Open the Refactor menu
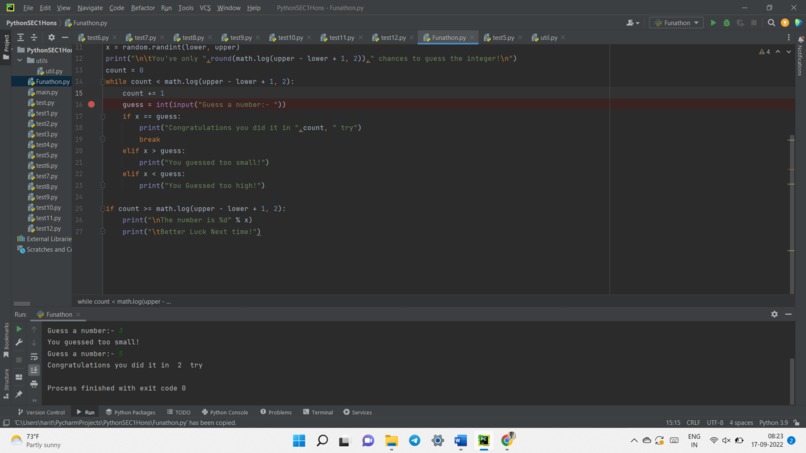The width and height of the screenshot is (806, 453). pyautogui.click(x=142, y=8)
